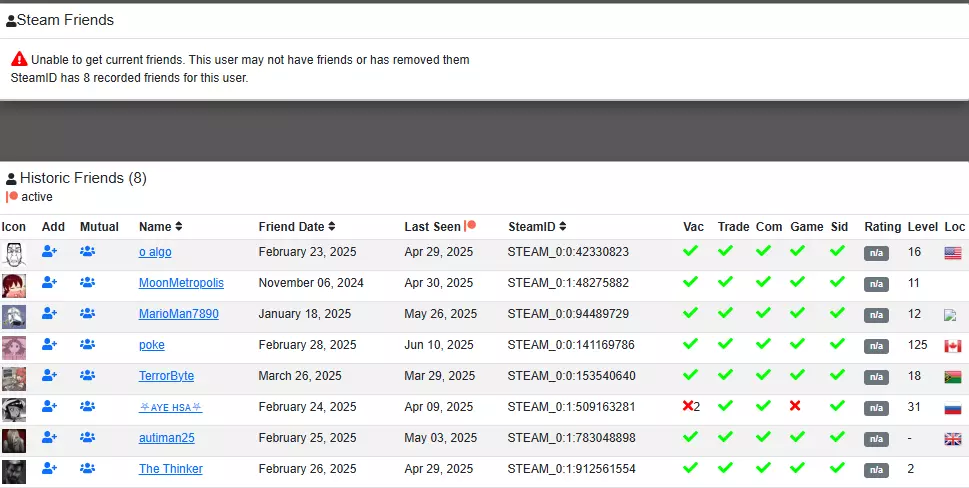Click the add-friend icon for poke

[49, 344]
